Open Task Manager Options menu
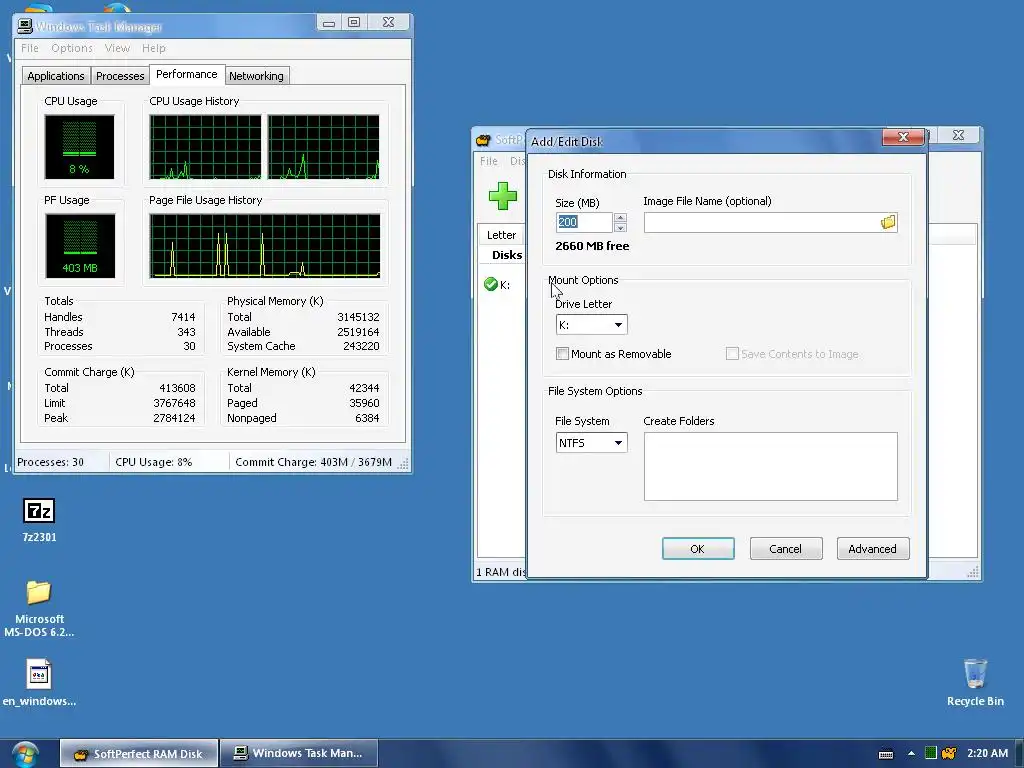The height and width of the screenshot is (768, 1024). [x=72, y=48]
